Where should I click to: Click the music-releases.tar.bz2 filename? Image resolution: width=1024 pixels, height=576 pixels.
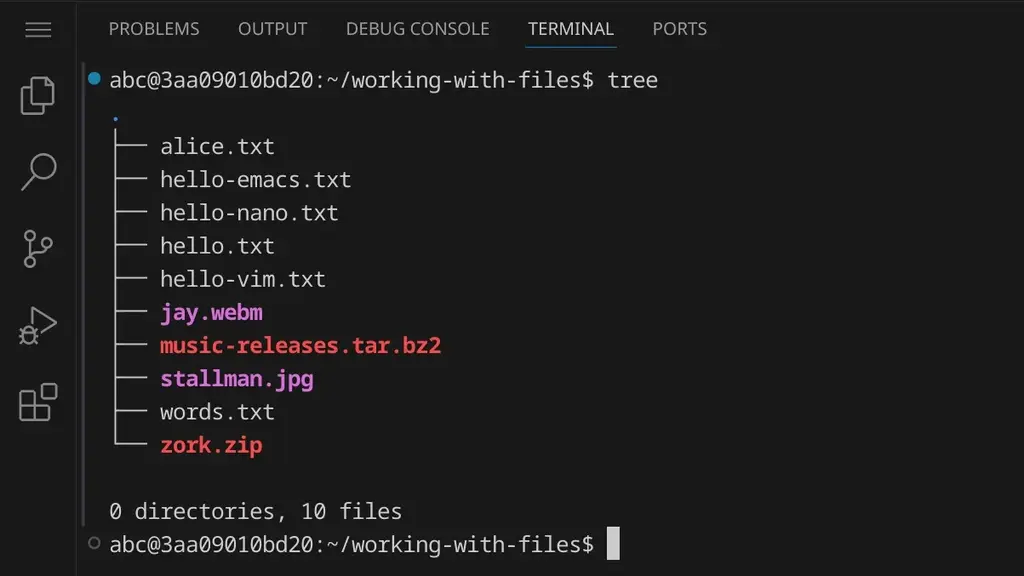click(x=300, y=346)
